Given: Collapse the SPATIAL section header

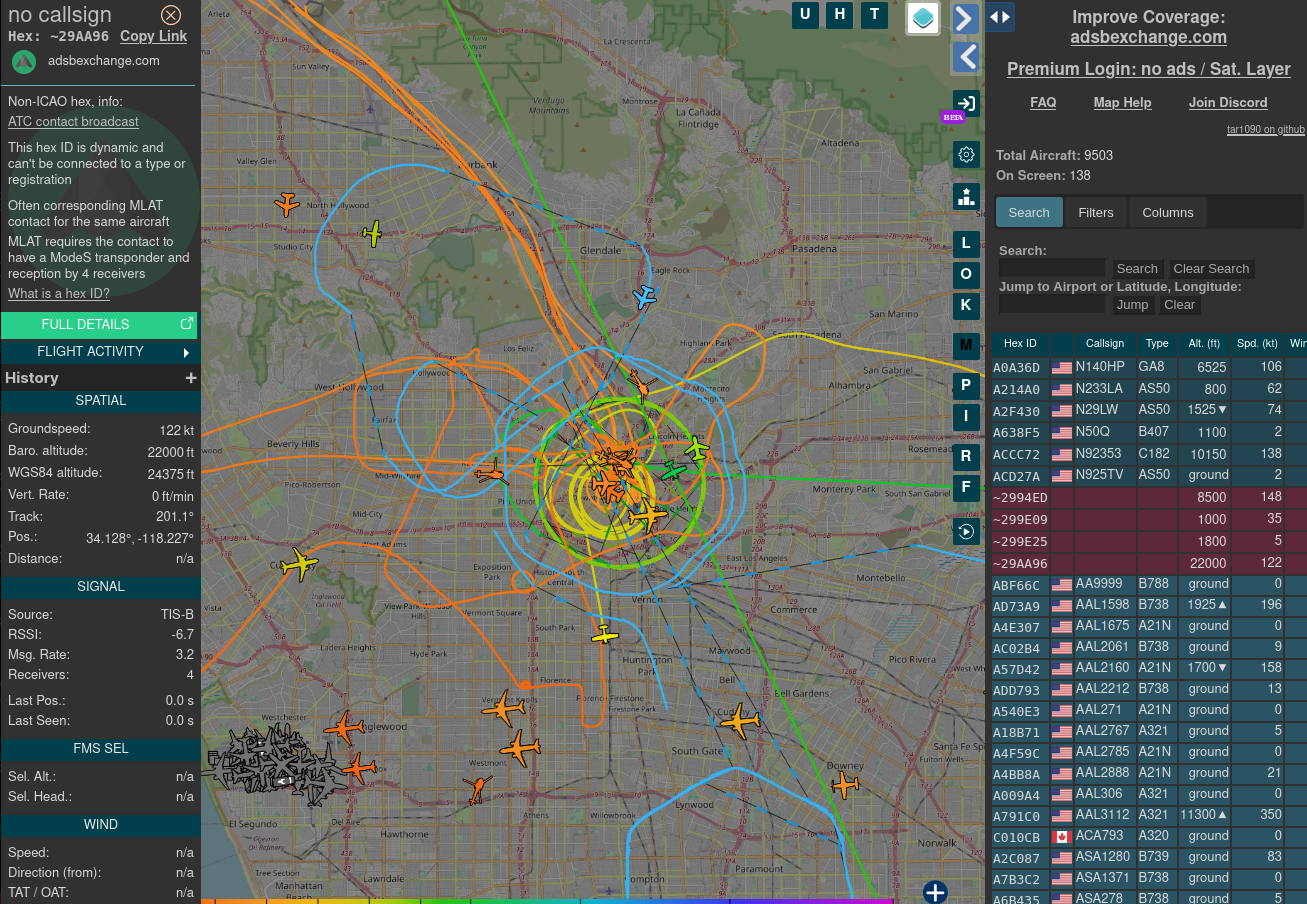Looking at the screenshot, I should point(100,401).
